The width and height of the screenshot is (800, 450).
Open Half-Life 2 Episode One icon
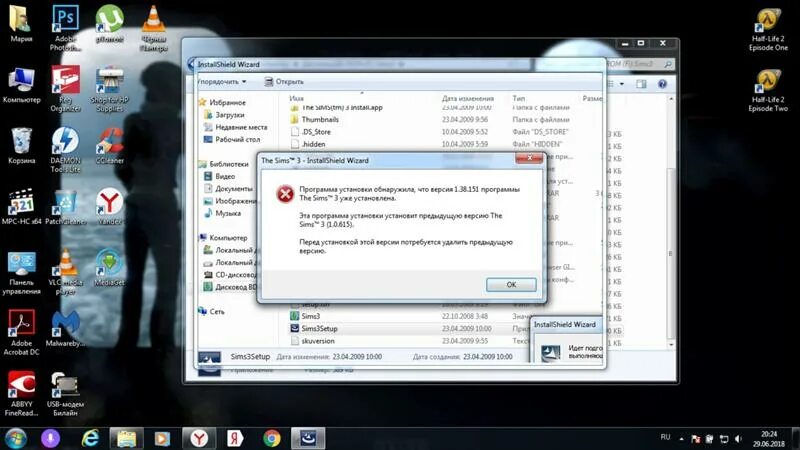pyautogui.click(x=768, y=28)
